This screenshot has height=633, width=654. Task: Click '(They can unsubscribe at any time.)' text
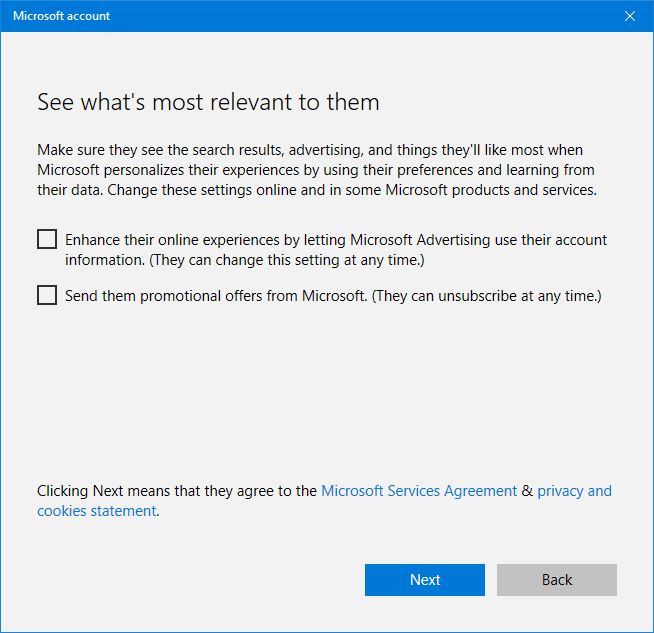pyautogui.click(x=486, y=296)
